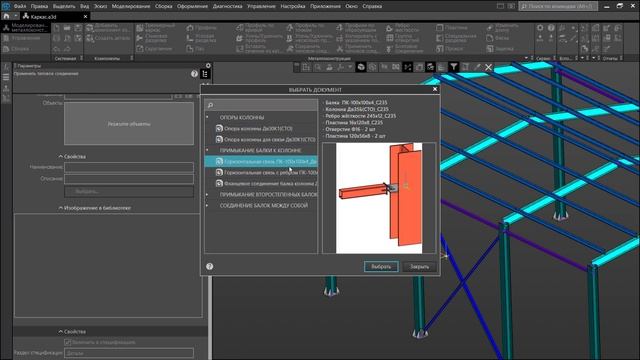The image size is (640, 360).
Task: Open the Файл menu
Action: (x=20, y=6)
